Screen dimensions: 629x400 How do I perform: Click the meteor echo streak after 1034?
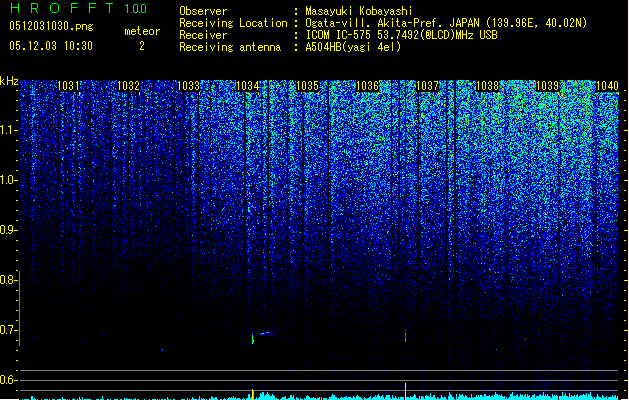pos(268,333)
